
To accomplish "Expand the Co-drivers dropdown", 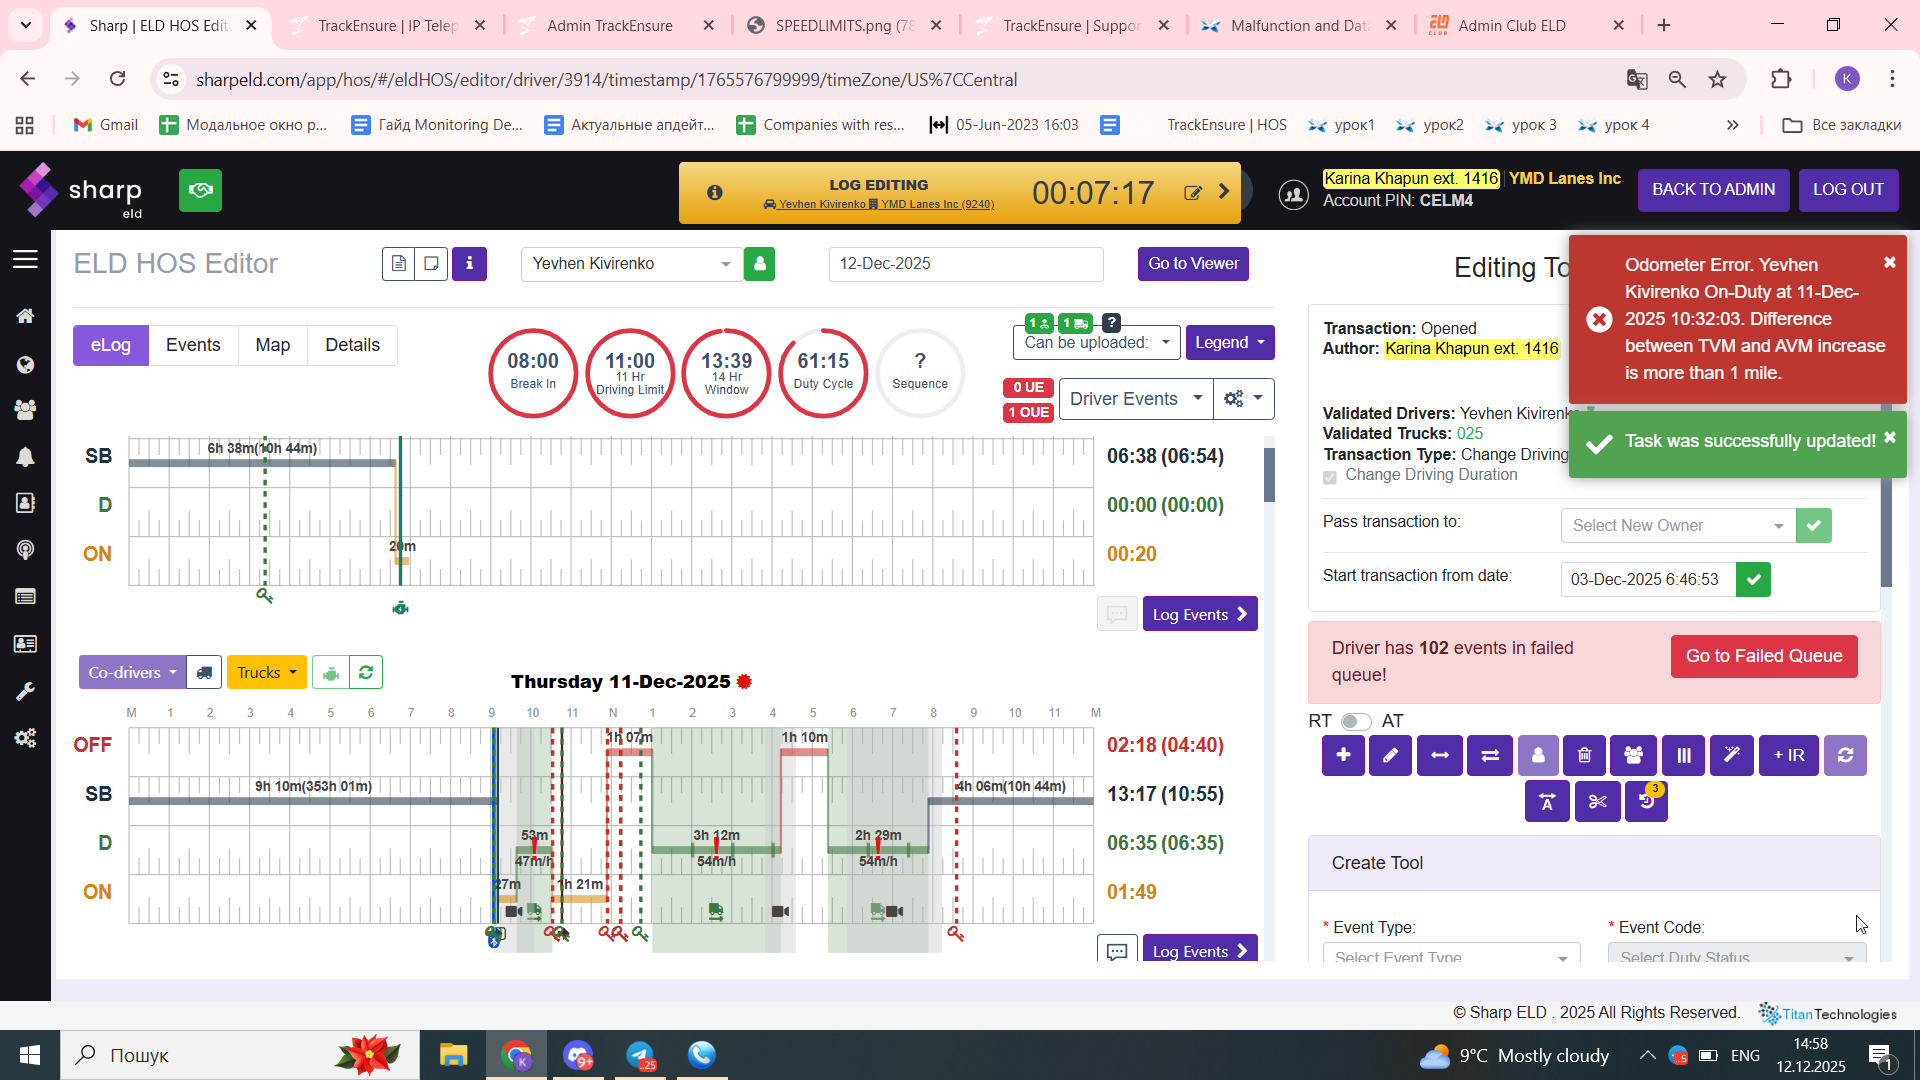I will (x=132, y=673).
